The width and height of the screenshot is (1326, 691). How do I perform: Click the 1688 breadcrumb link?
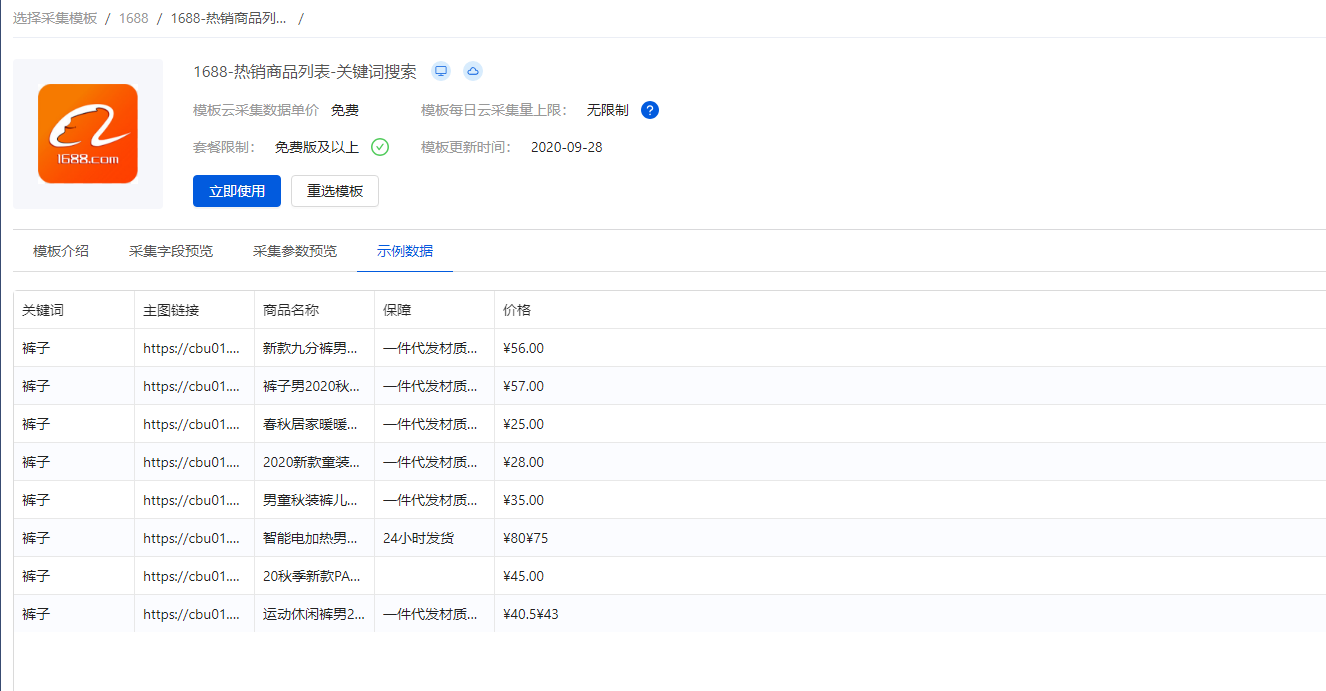133,18
